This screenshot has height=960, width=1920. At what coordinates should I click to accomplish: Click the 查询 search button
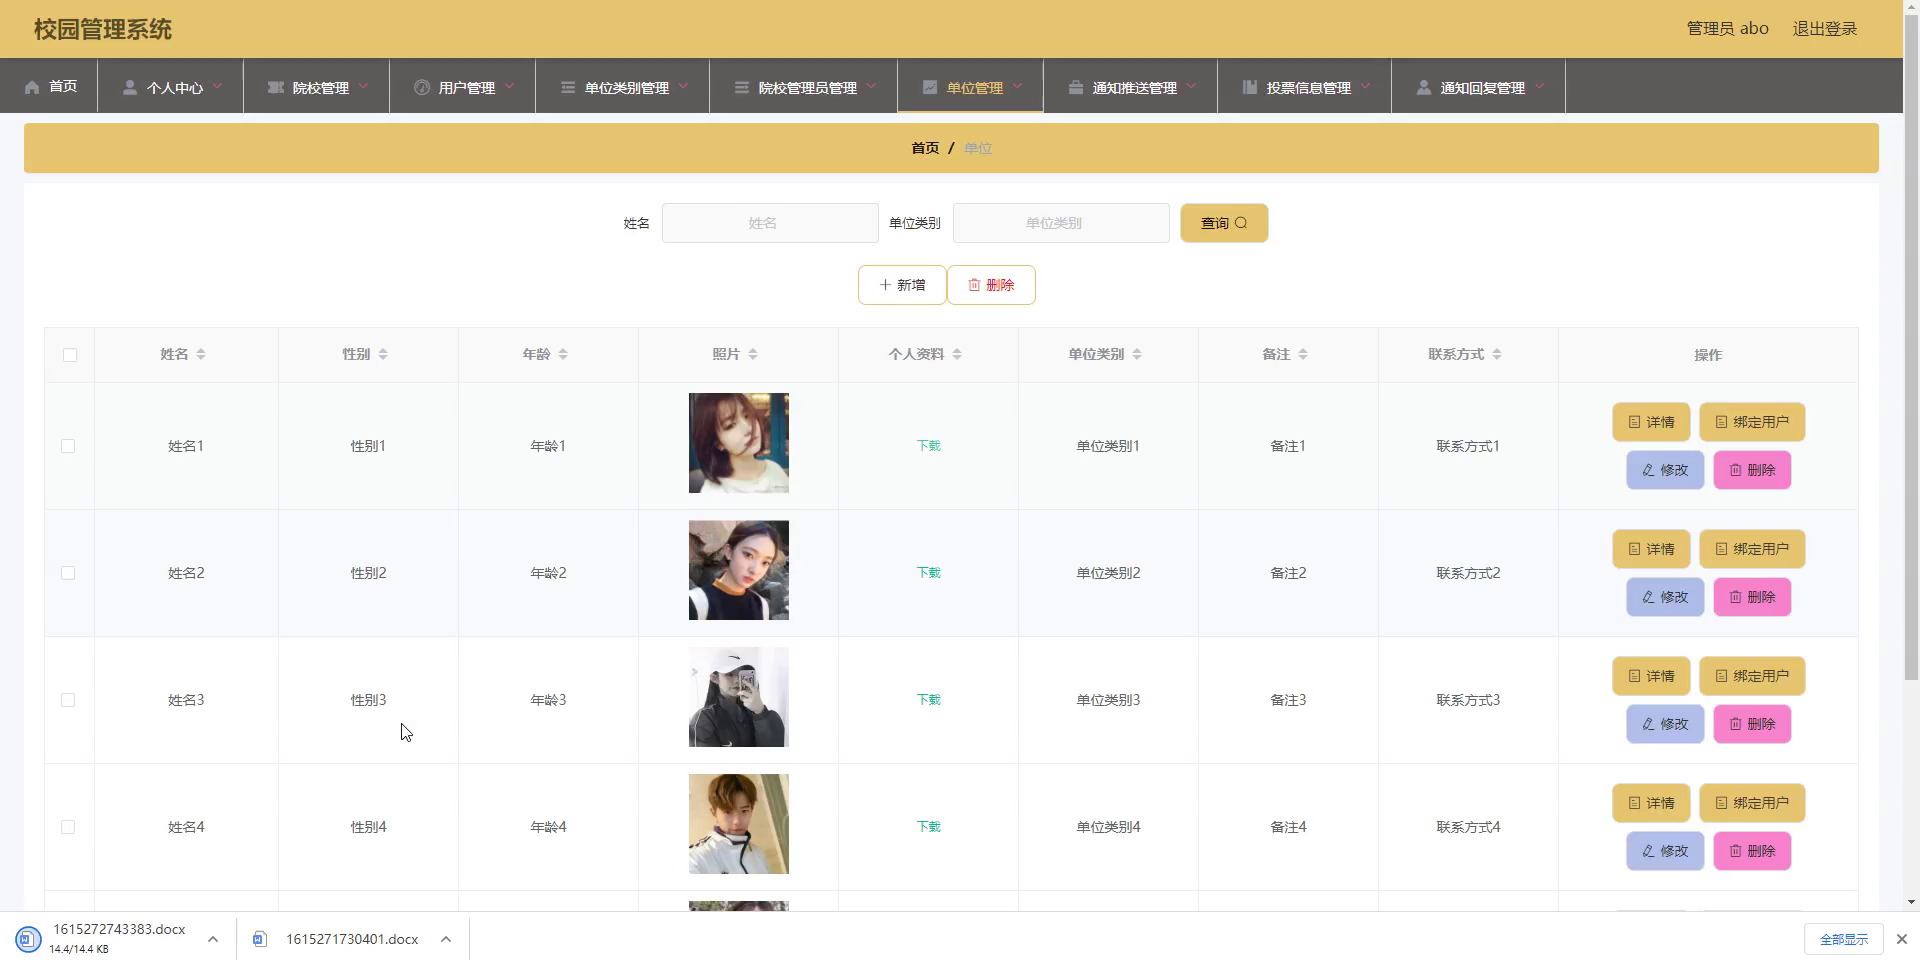[1224, 223]
